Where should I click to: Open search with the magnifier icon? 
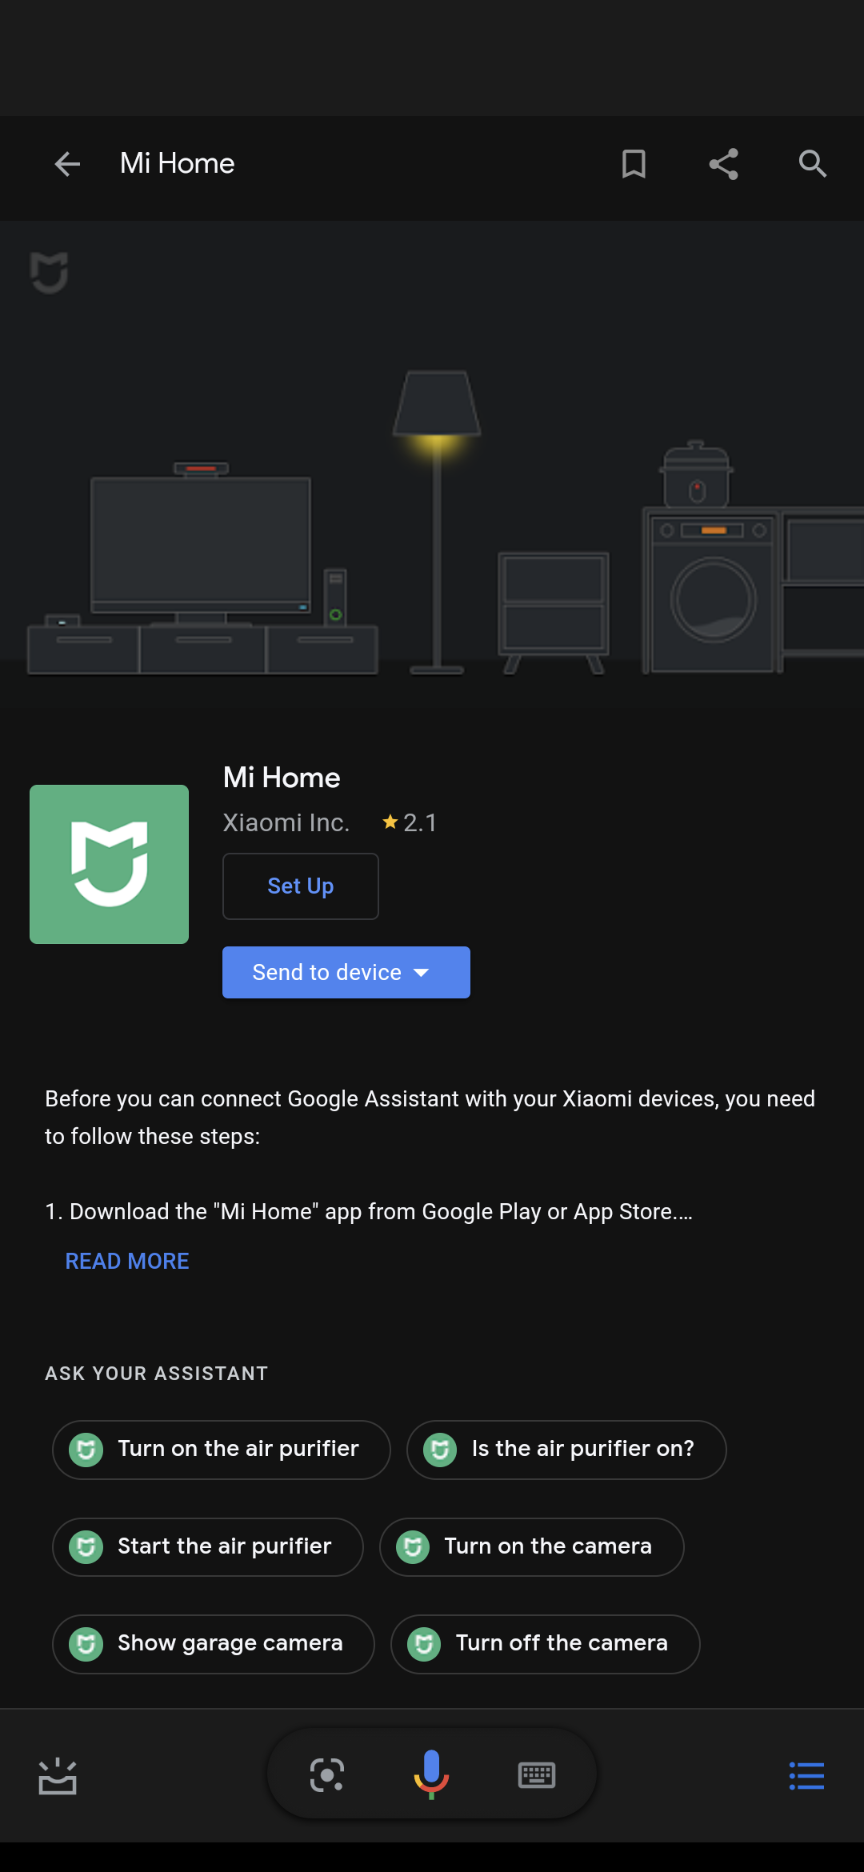point(812,164)
